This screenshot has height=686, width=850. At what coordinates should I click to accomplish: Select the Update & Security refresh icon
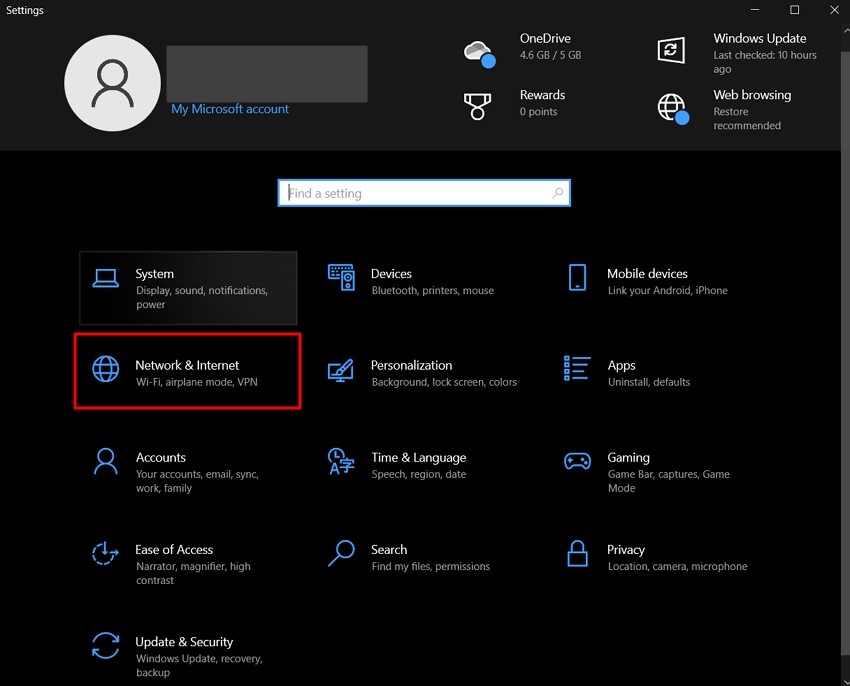click(x=105, y=645)
